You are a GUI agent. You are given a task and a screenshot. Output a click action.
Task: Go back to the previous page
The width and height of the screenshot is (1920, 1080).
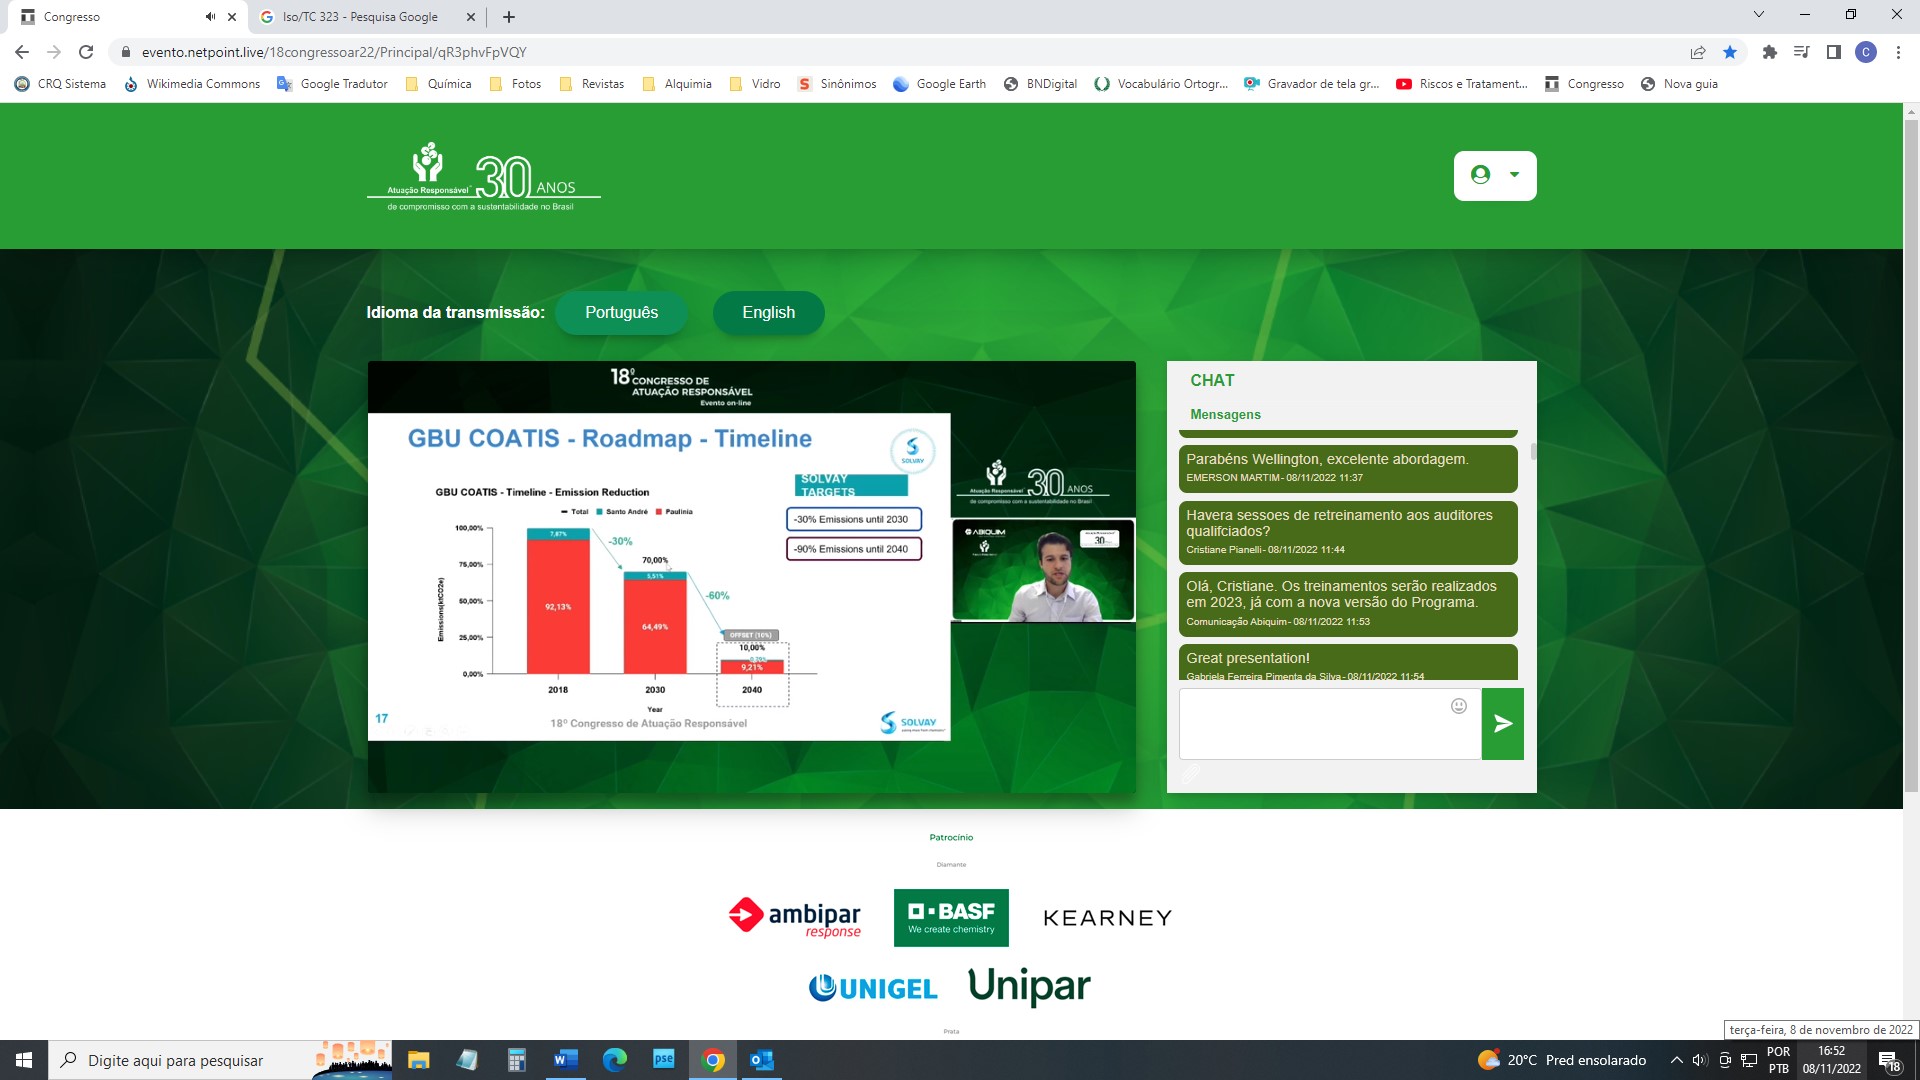click(22, 52)
